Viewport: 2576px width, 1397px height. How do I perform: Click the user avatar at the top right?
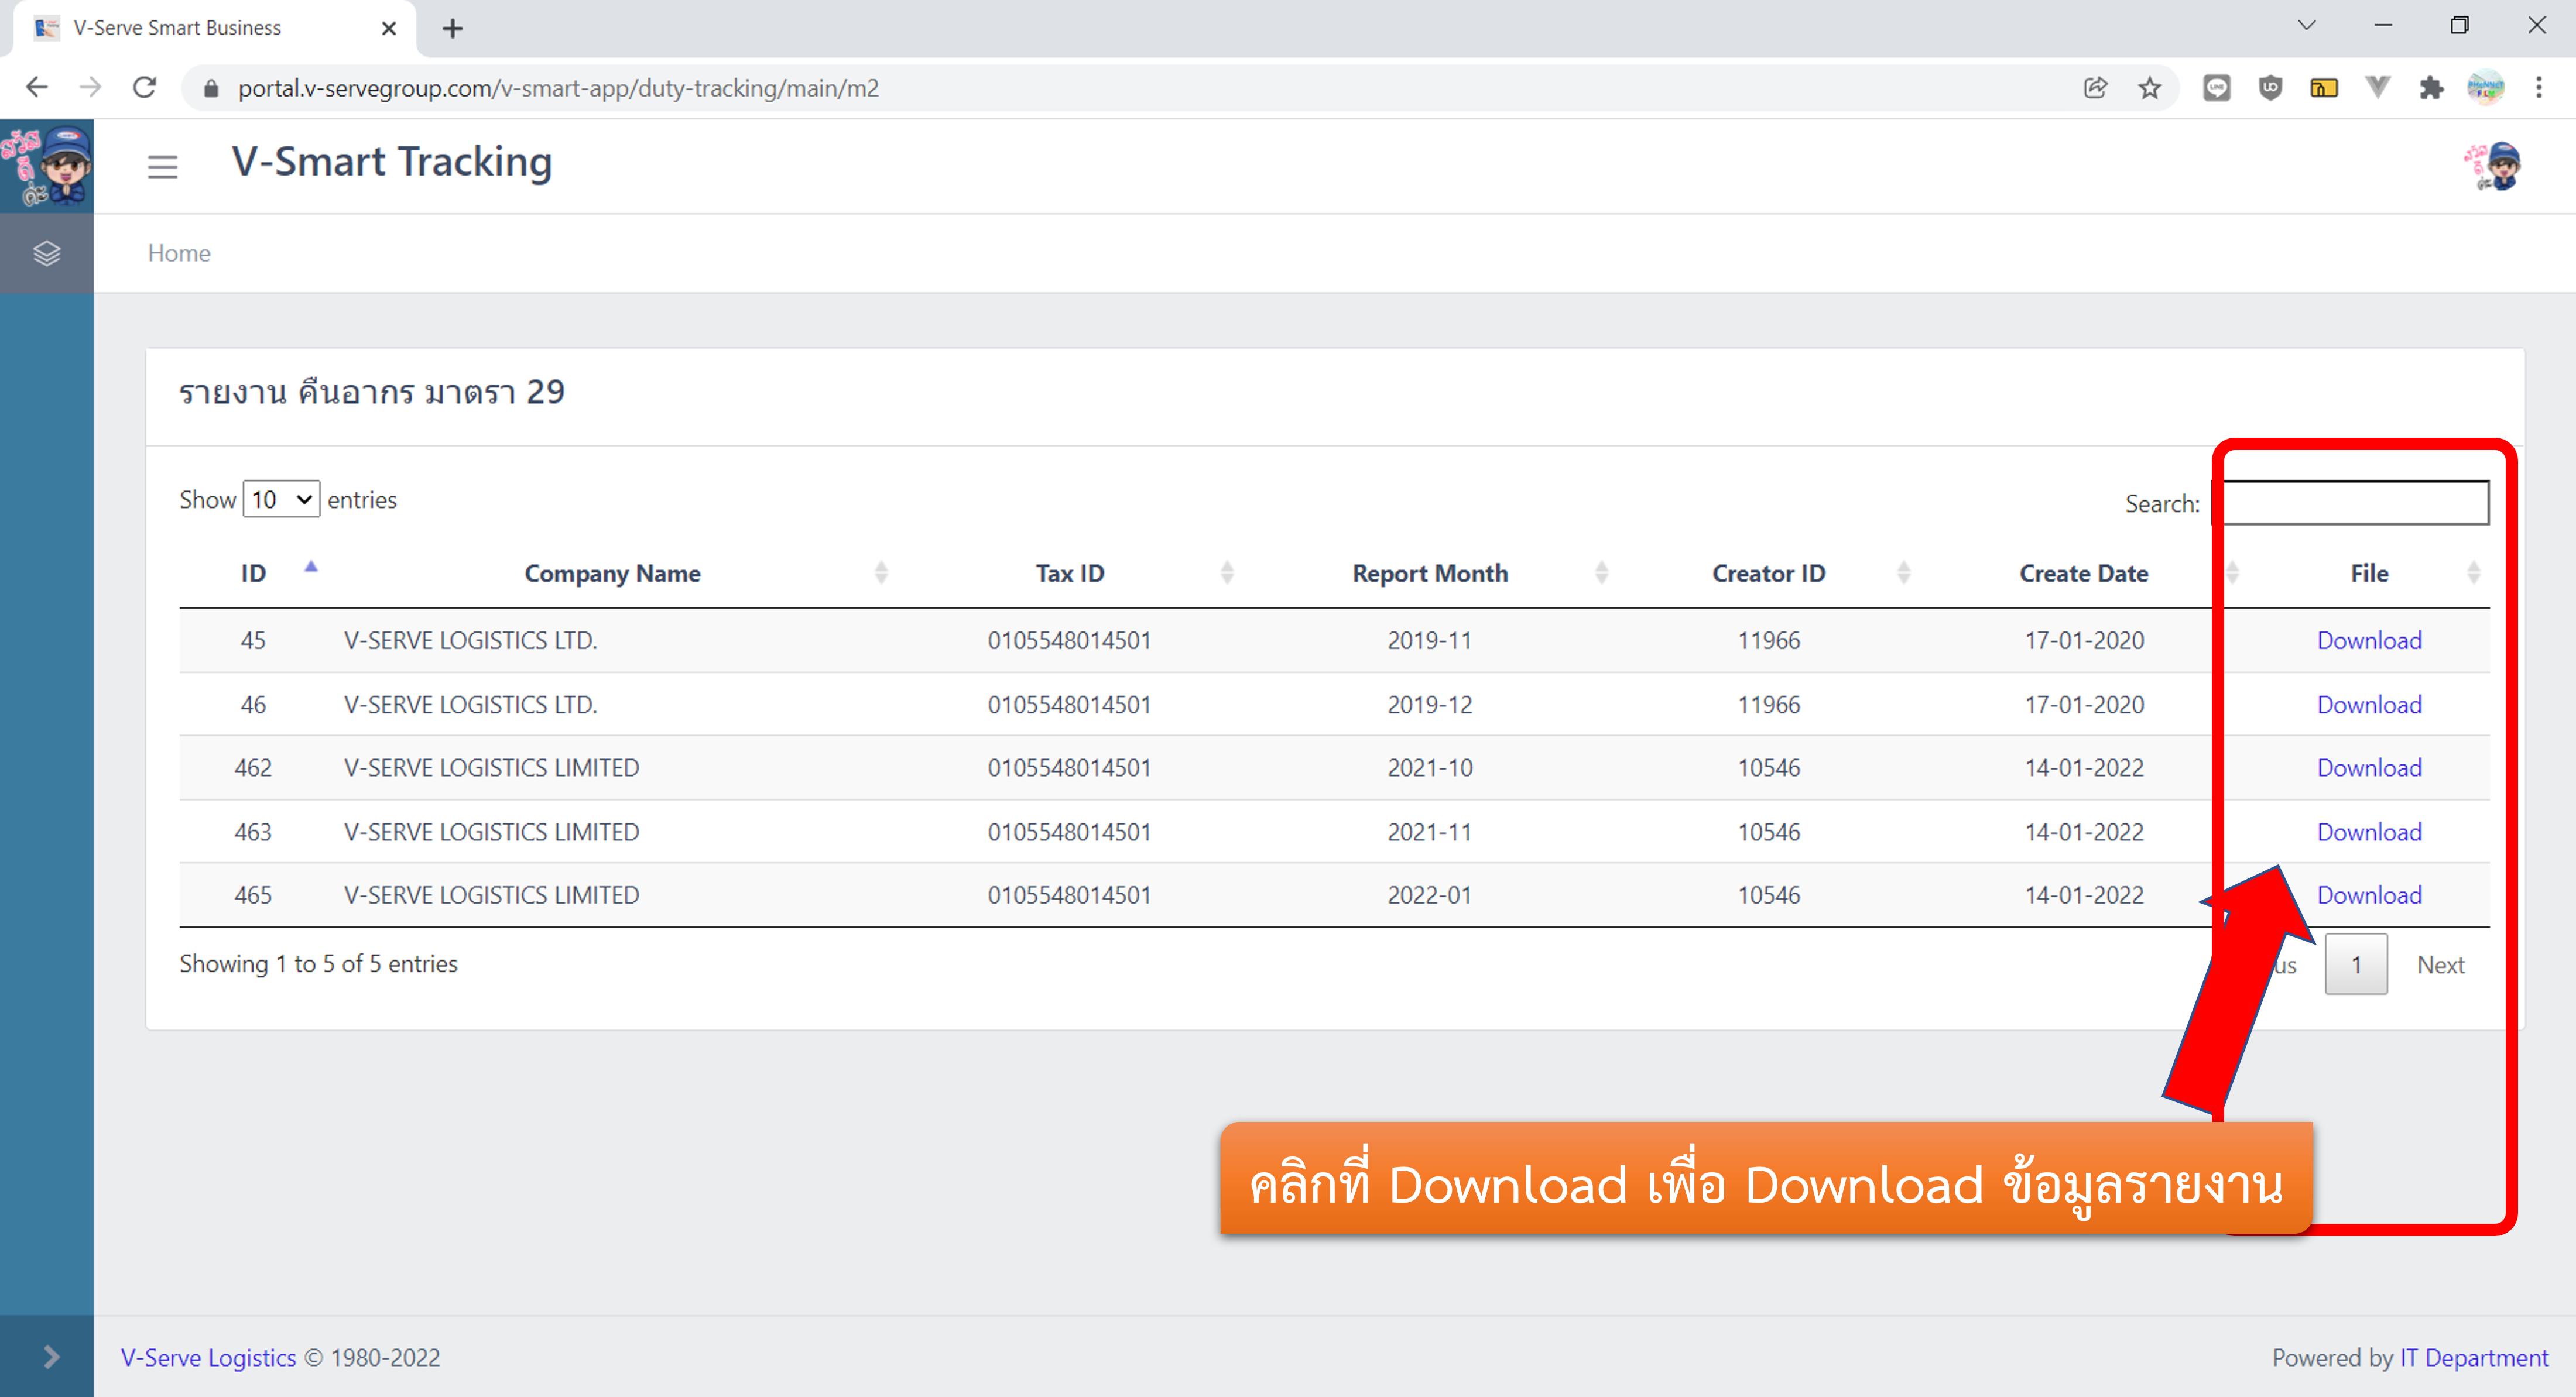click(2493, 166)
